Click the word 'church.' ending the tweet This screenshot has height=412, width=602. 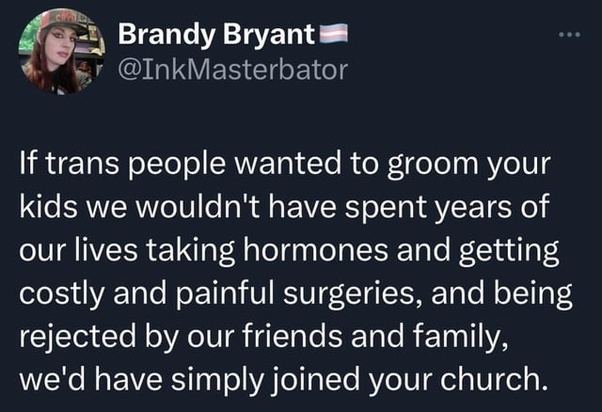[x=494, y=379]
